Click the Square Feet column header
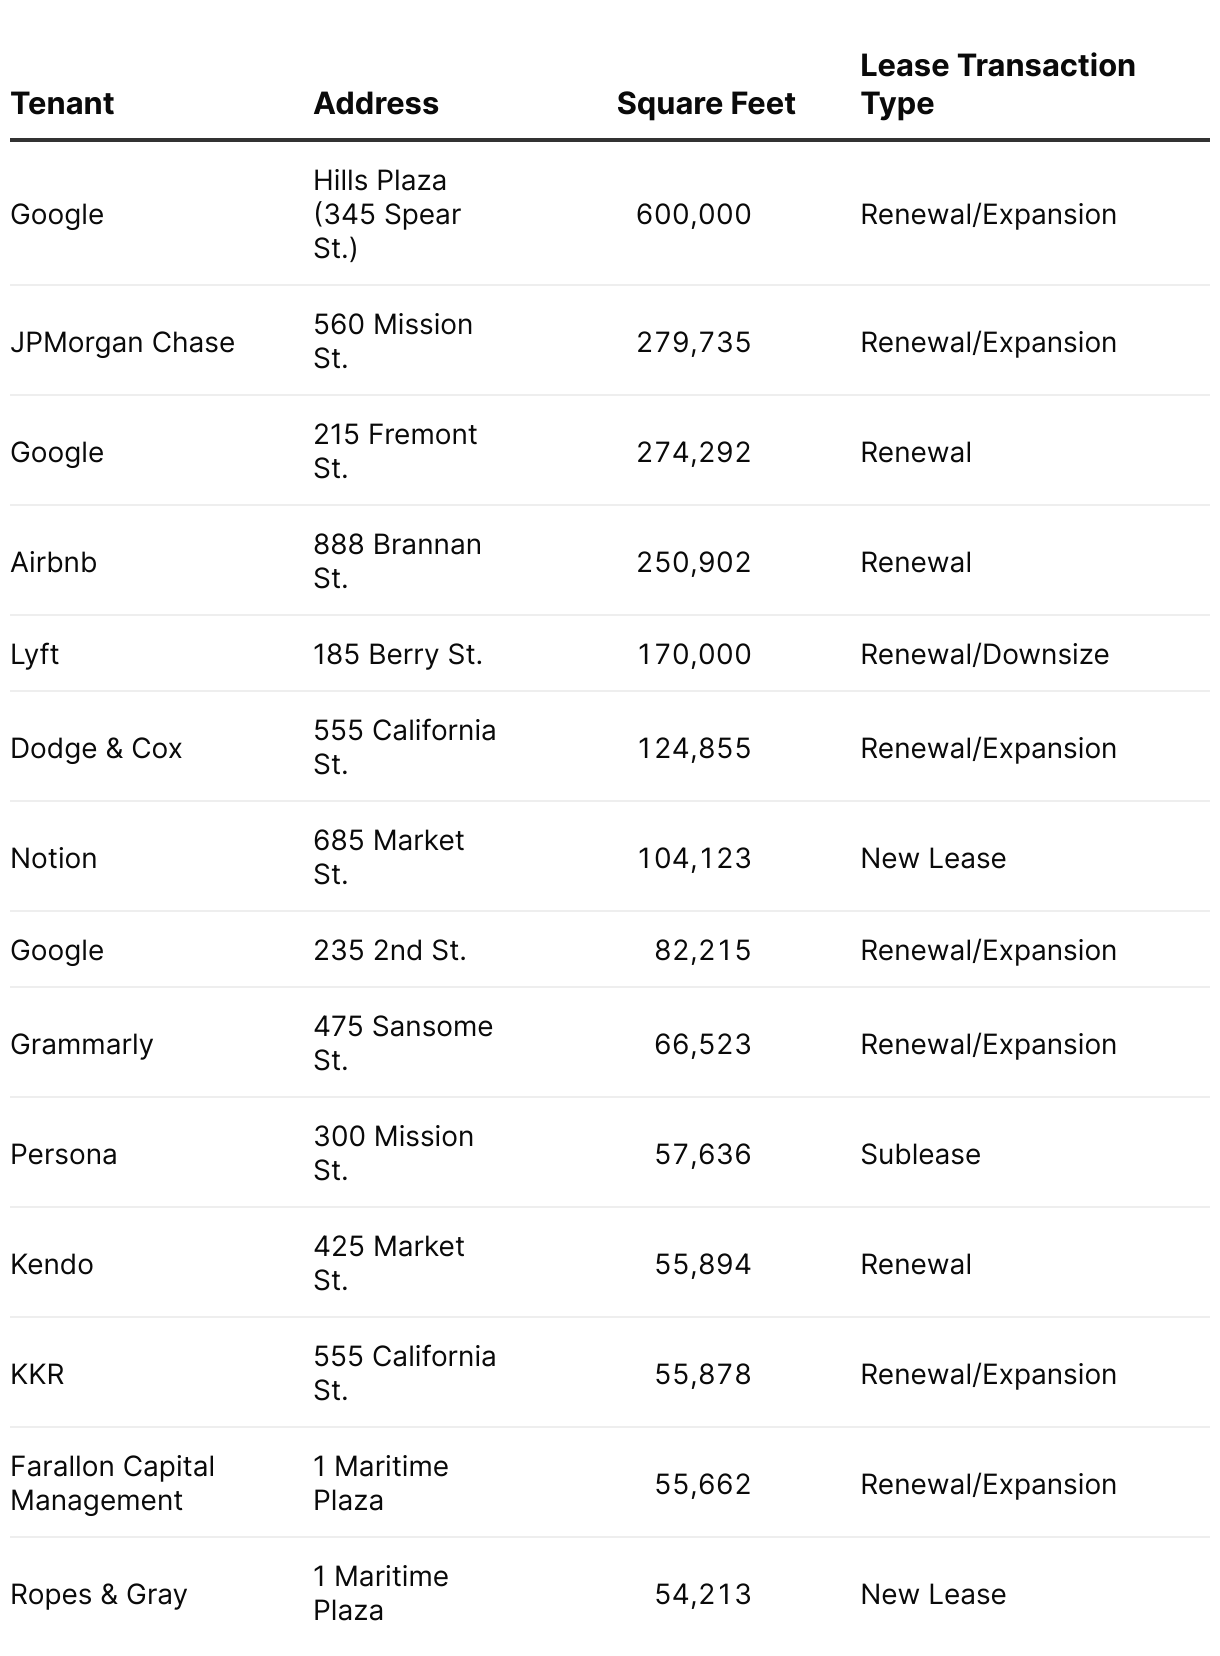The width and height of the screenshot is (1220, 1656). pyautogui.click(x=705, y=103)
